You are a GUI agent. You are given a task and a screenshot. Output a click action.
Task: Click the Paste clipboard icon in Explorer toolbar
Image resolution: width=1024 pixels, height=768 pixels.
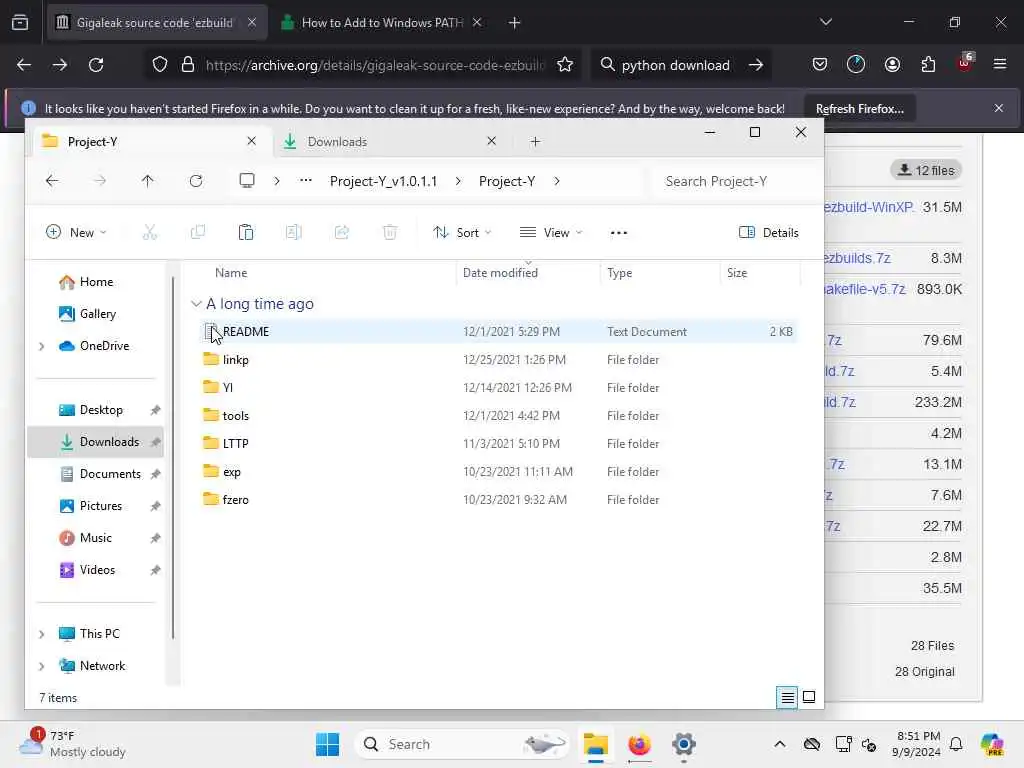coord(246,232)
